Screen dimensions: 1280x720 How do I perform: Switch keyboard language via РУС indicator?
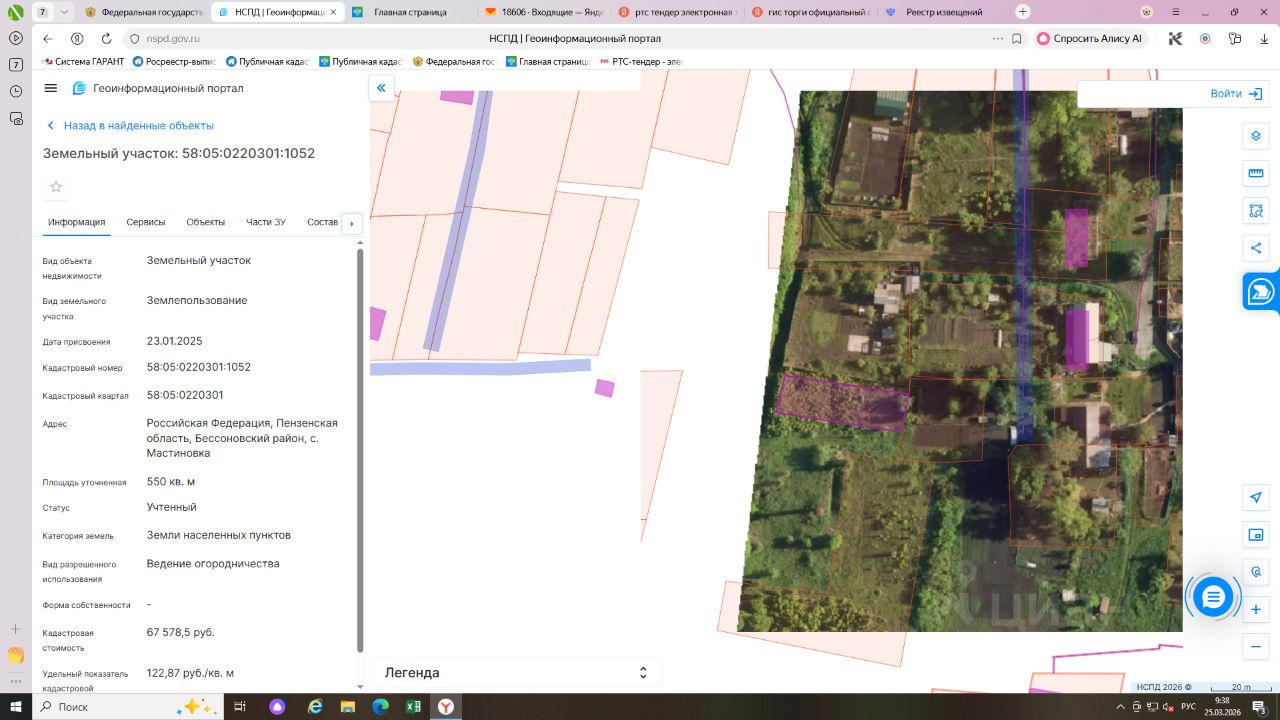coord(1188,707)
